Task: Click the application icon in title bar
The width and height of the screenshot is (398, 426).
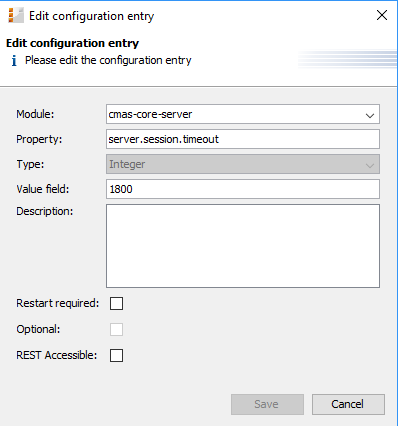Action: point(16,16)
